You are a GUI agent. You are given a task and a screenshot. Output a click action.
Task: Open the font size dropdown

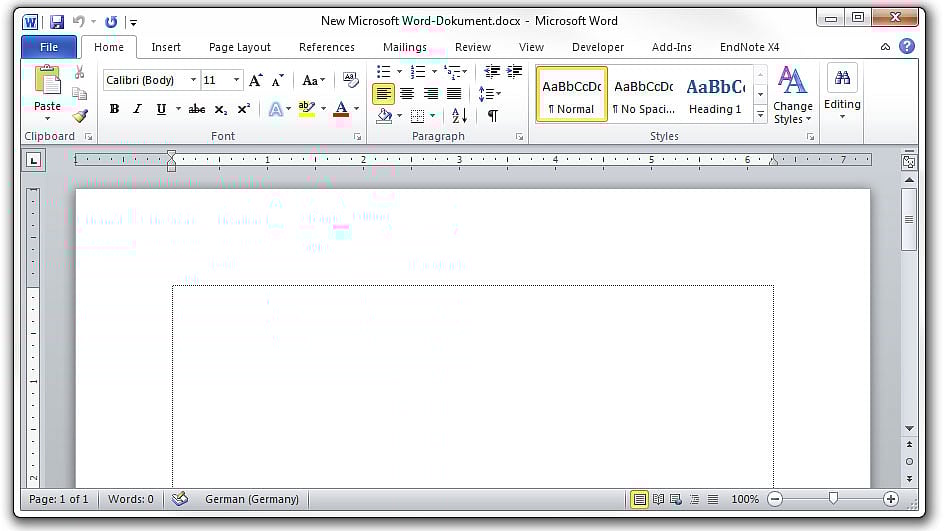[237, 80]
